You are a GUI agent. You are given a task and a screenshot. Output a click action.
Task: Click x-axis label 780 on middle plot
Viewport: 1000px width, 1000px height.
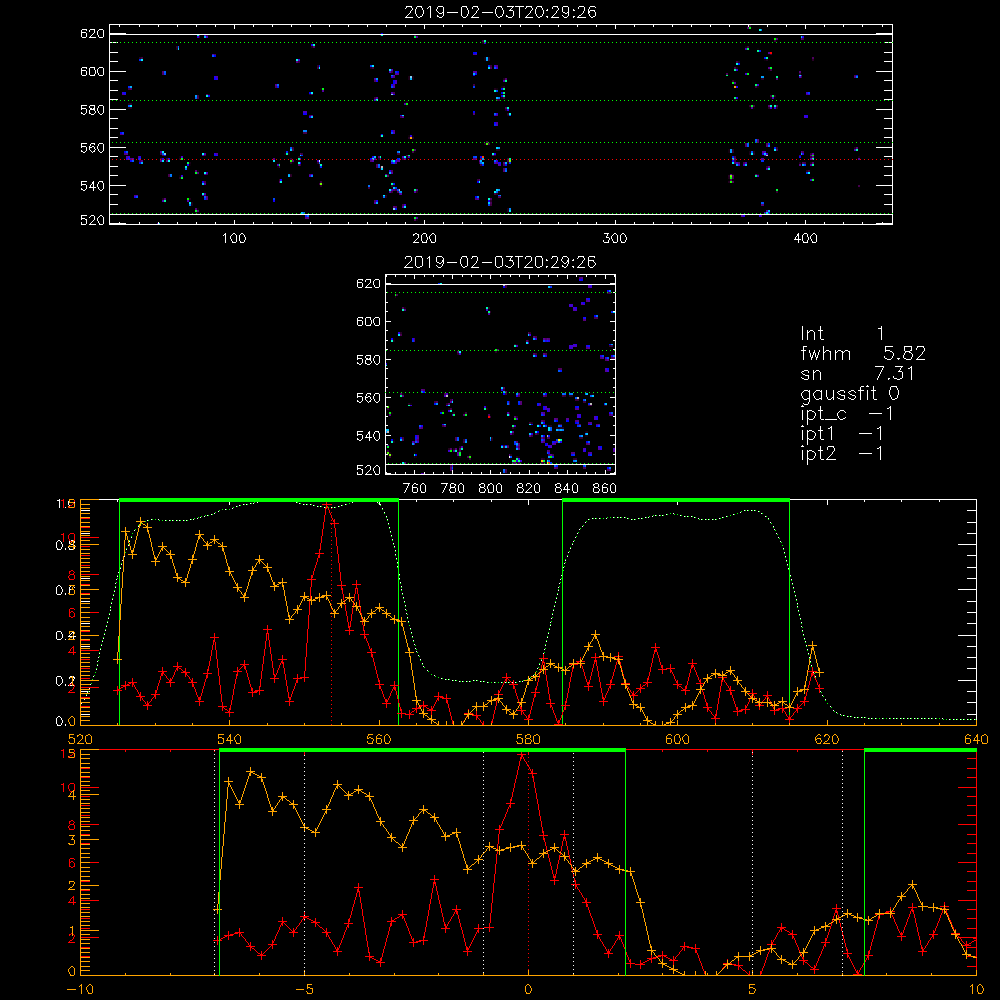coord(453,489)
